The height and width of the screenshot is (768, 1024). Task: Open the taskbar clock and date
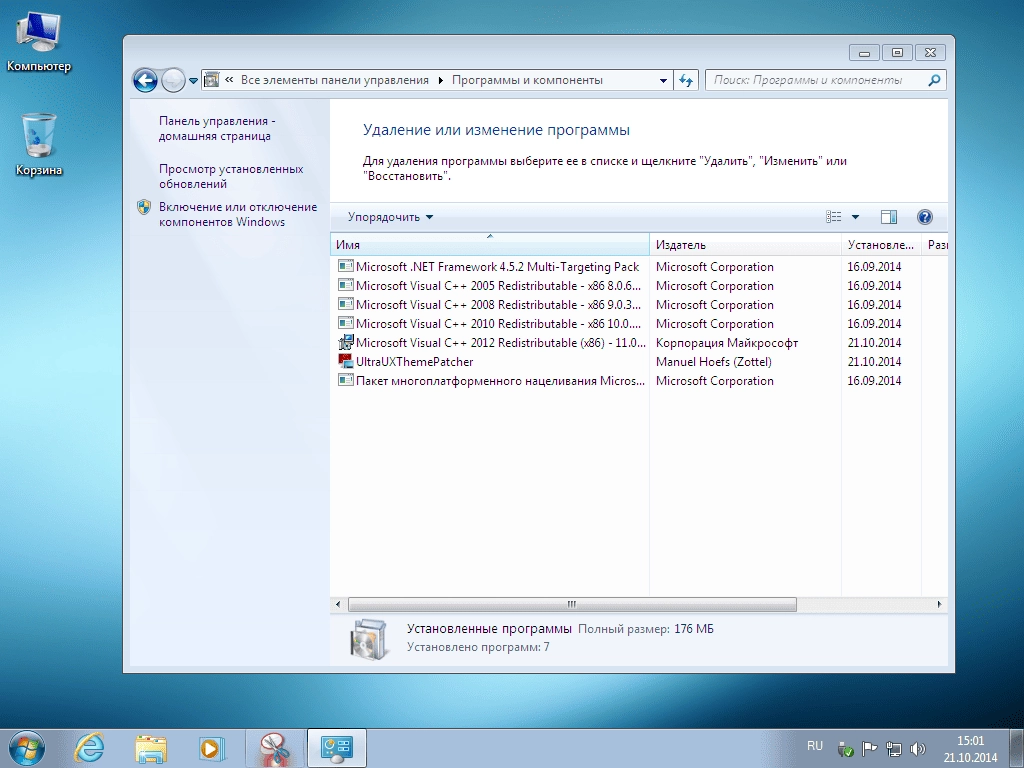(x=970, y=749)
